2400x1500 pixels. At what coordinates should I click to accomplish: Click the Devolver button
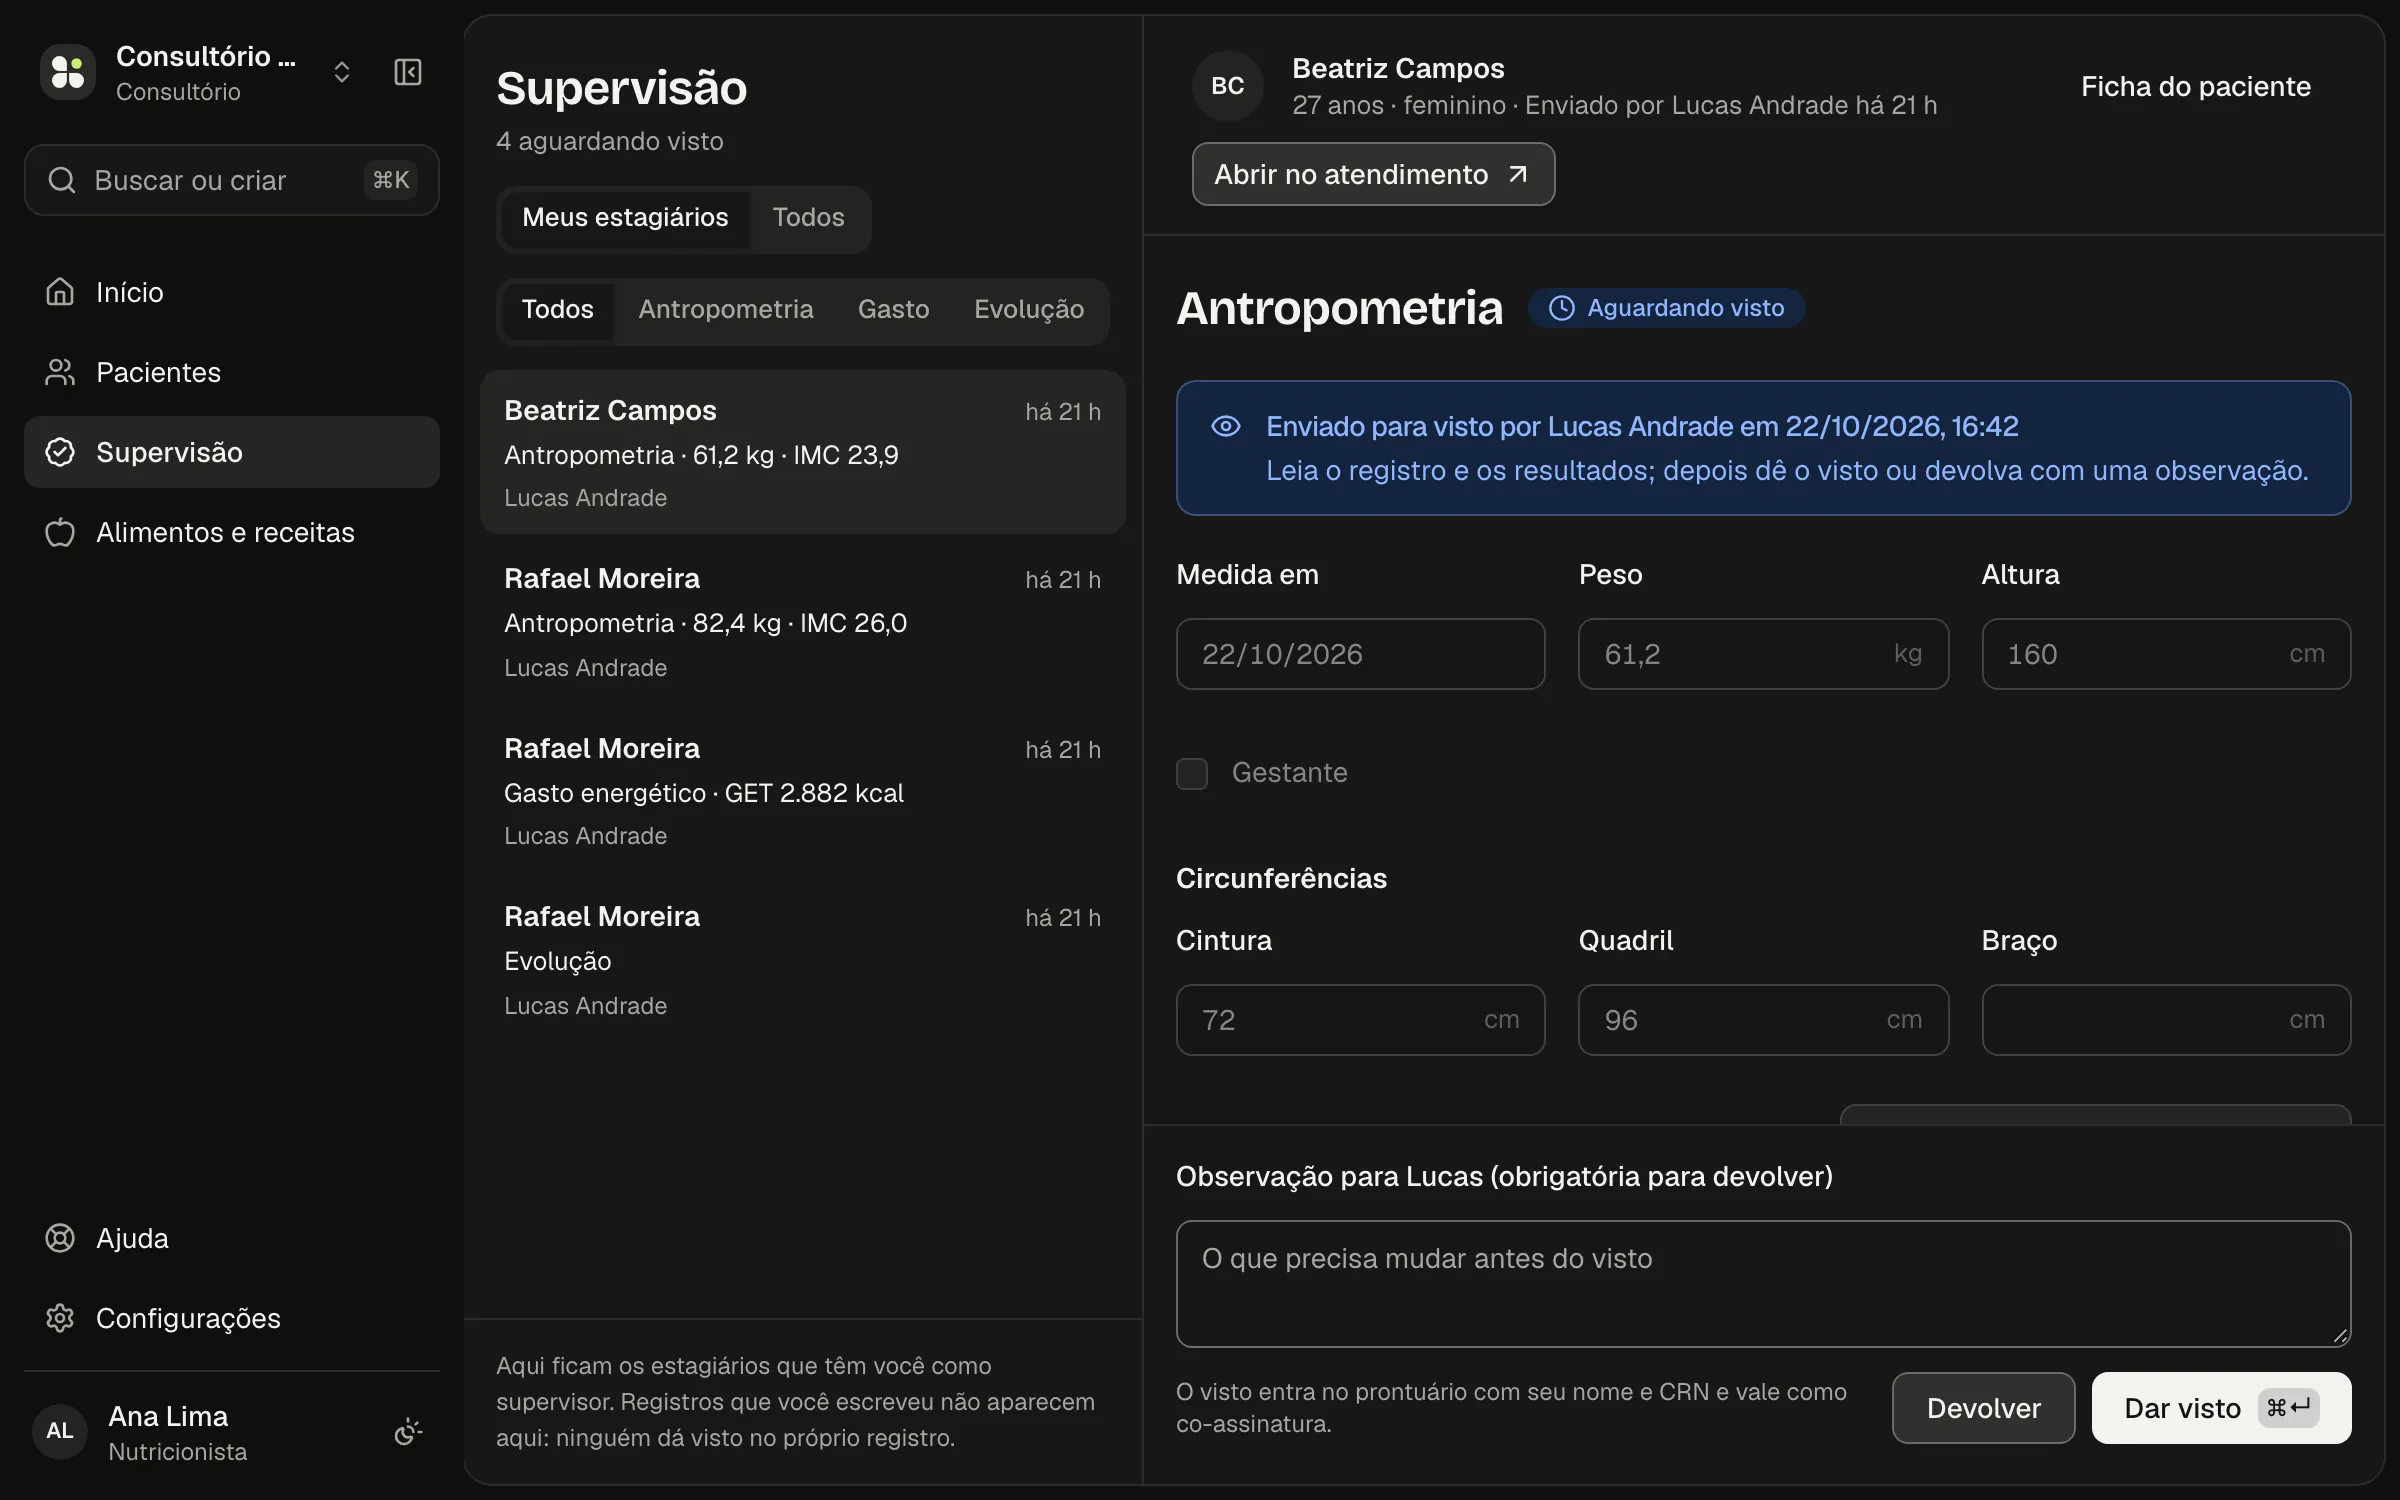tap(1983, 1408)
